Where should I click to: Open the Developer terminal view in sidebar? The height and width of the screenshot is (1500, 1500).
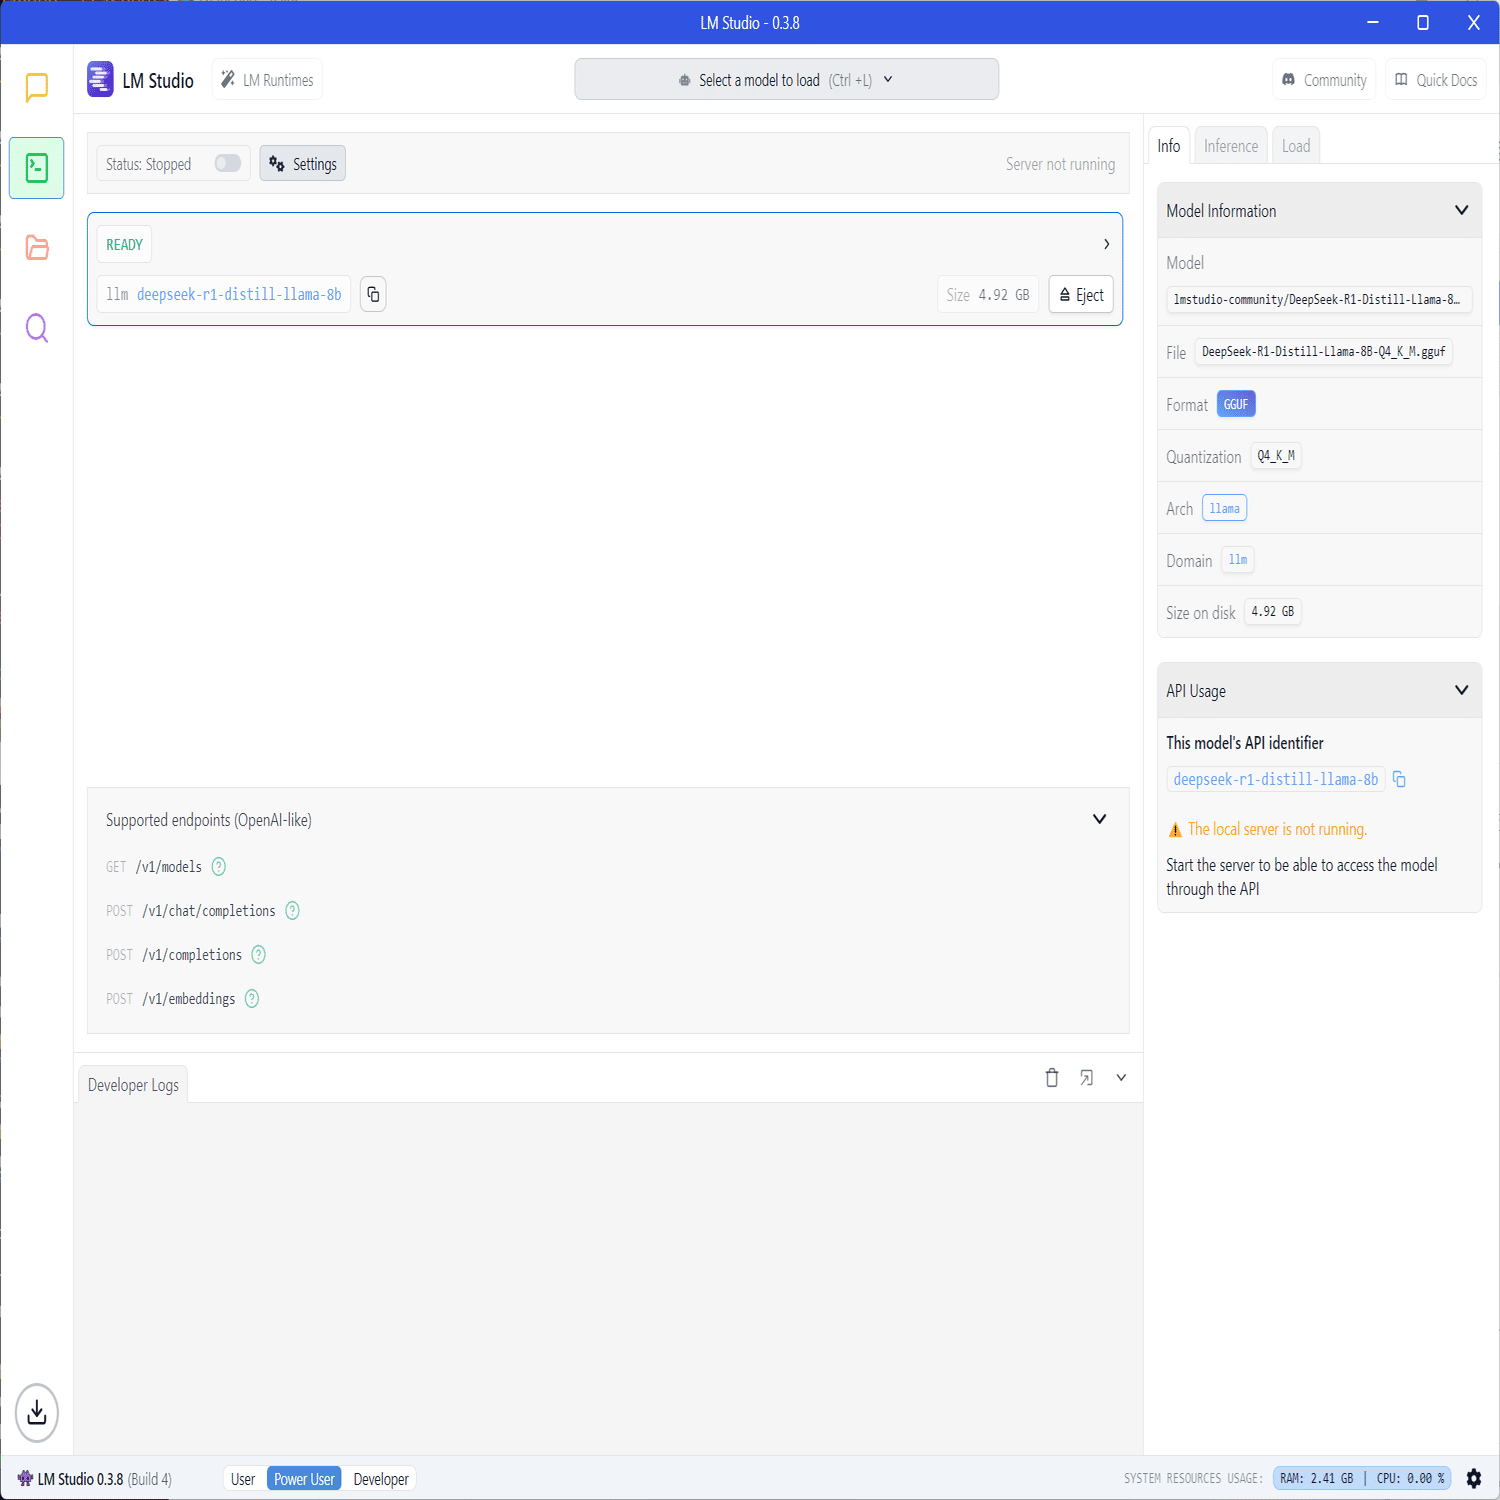point(37,168)
